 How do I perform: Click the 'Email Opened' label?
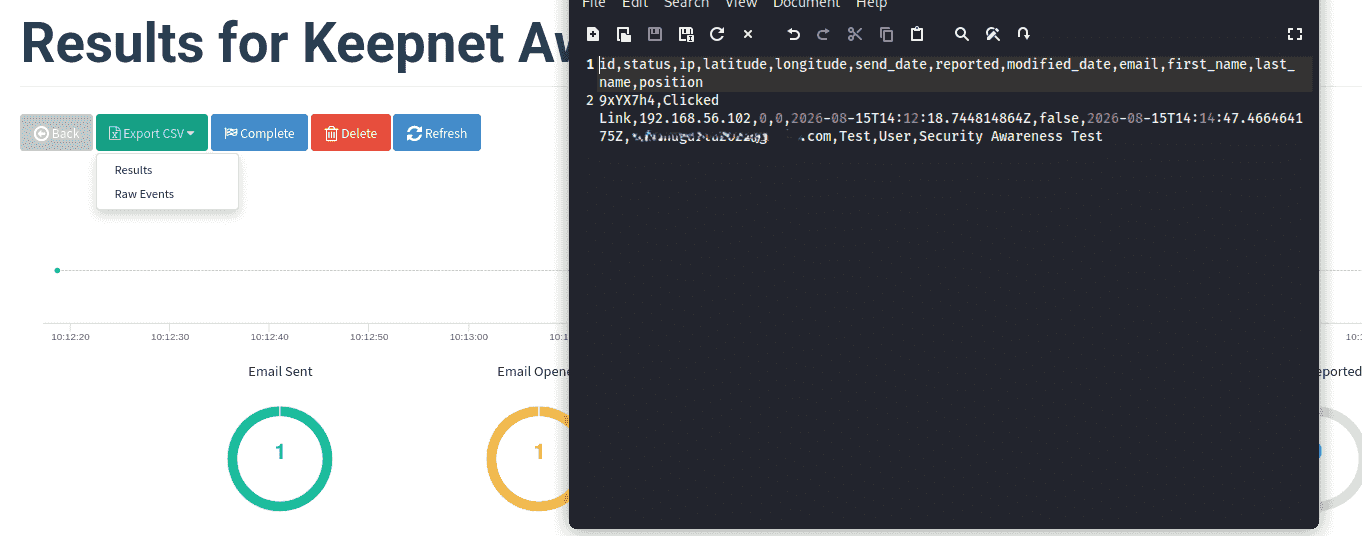[x=534, y=371]
